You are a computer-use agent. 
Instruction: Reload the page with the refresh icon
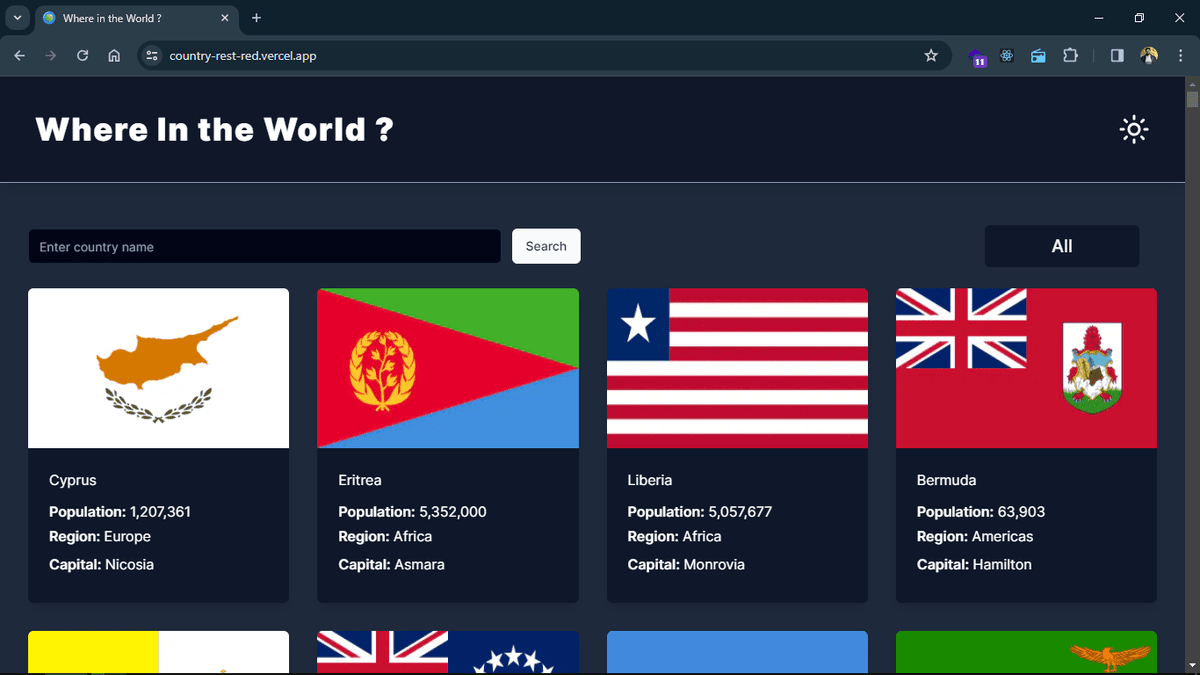click(x=82, y=56)
